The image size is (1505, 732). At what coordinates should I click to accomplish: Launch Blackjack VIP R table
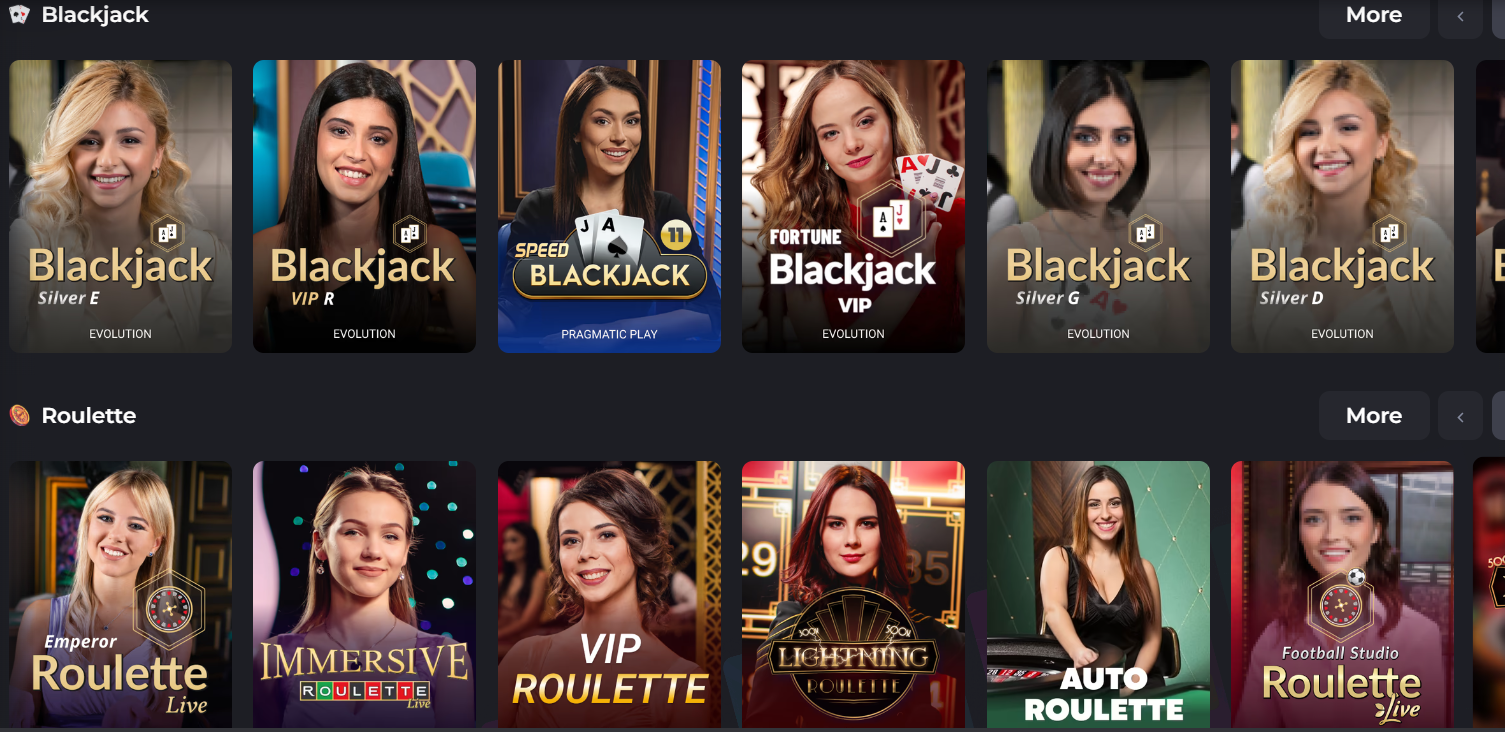pyautogui.click(x=364, y=206)
